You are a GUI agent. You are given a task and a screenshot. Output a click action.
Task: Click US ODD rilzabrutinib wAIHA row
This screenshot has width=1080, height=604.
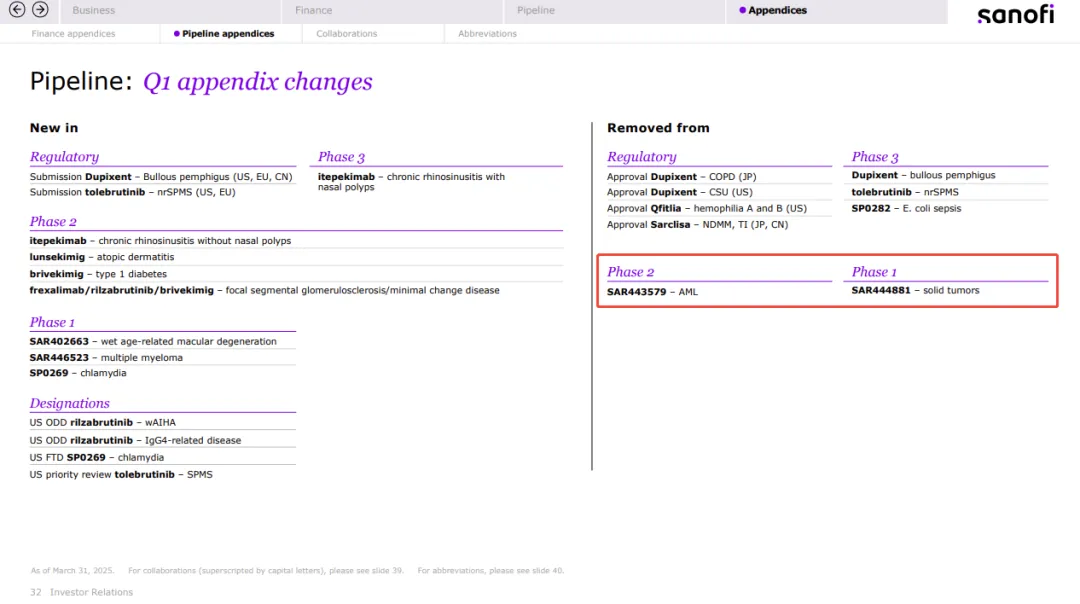[x=103, y=423]
